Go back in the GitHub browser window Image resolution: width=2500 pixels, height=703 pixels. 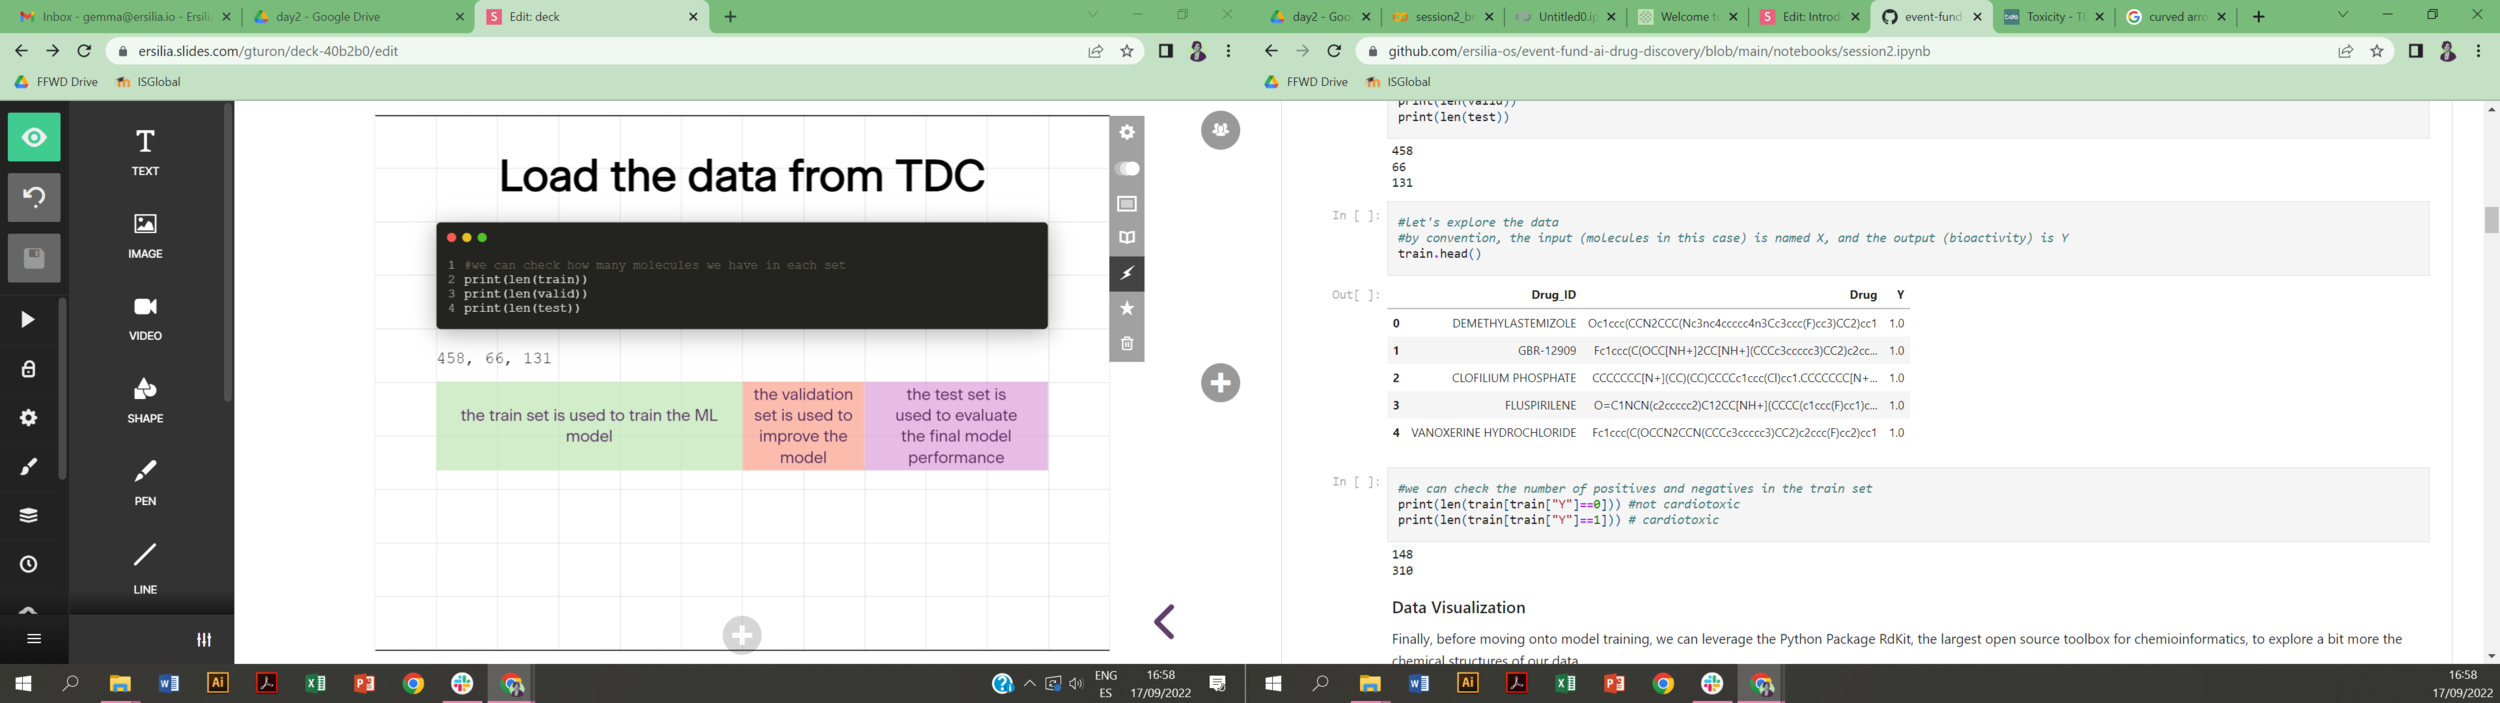(x=1271, y=51)
